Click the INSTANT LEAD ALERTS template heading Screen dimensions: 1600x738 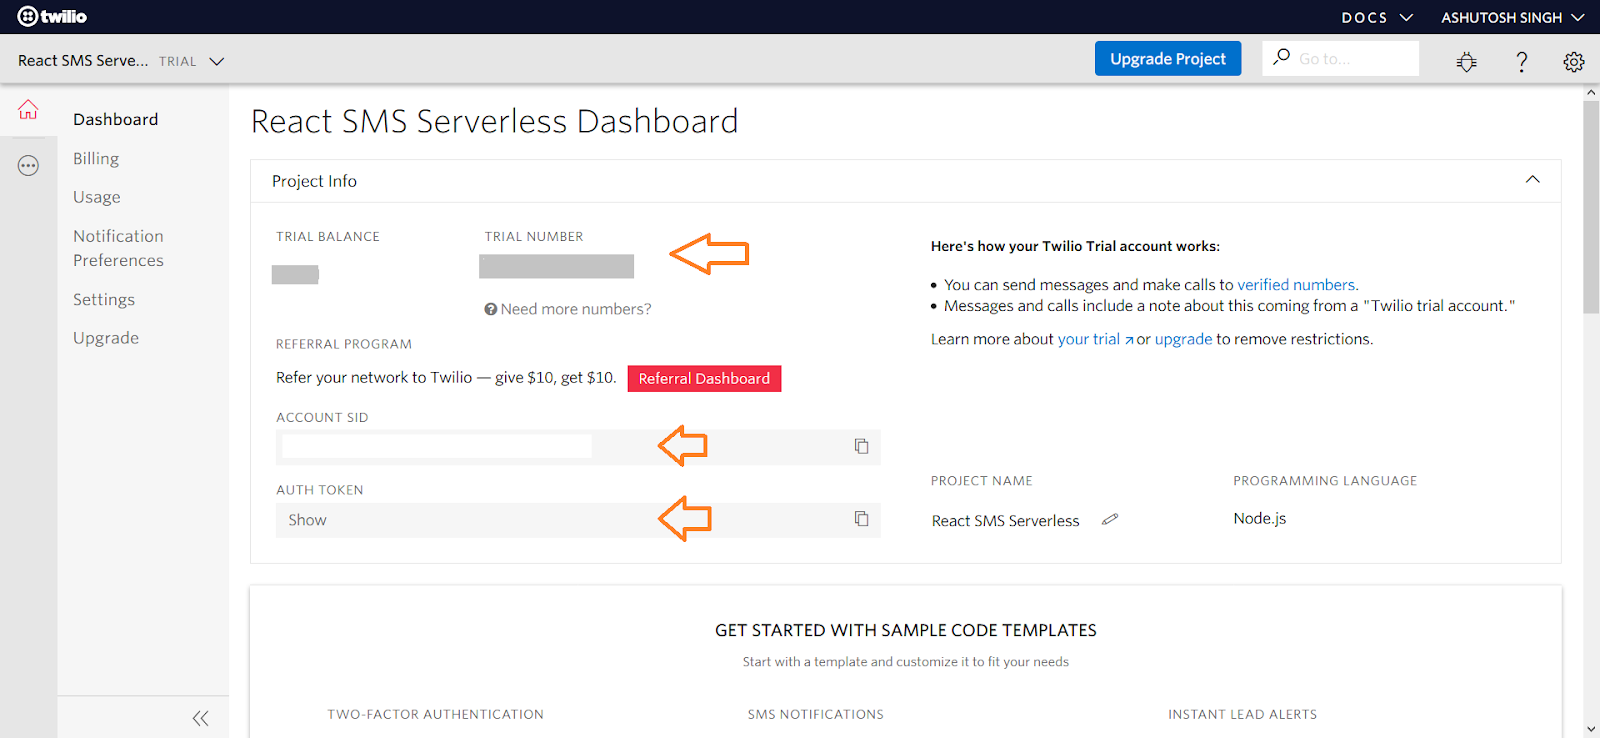coord(1243,714)
